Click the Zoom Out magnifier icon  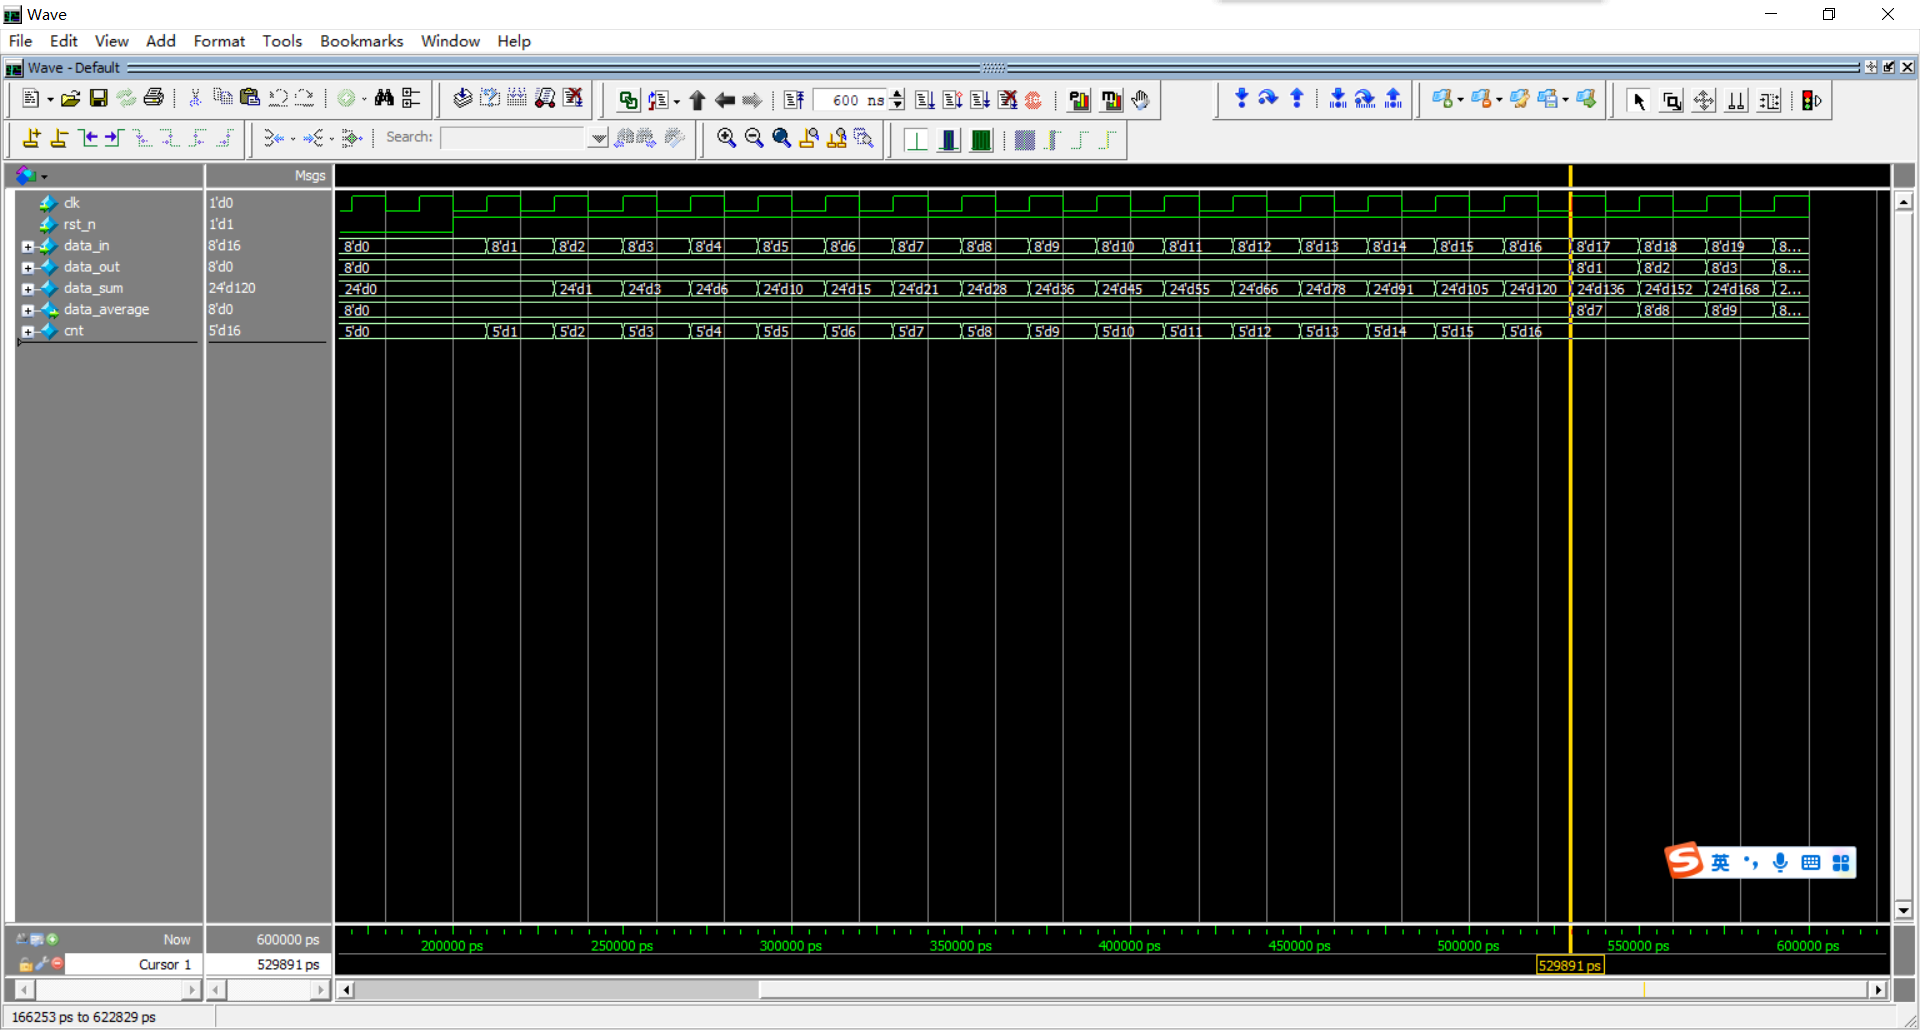pyautogui.click(x=754, y=139)
